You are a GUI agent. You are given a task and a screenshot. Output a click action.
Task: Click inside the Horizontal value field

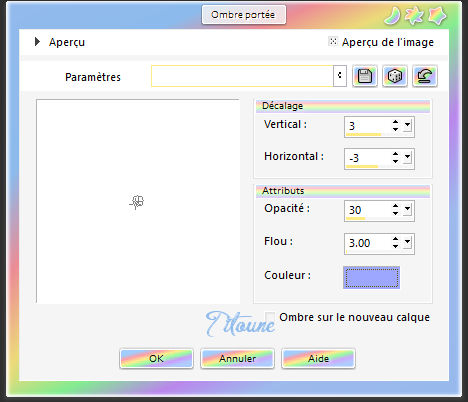[x=368, y=158]
